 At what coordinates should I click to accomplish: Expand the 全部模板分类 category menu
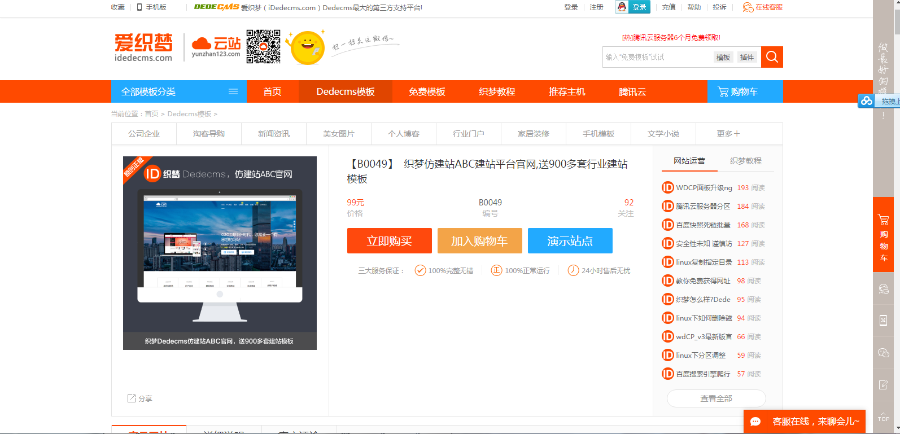pyautogui.click(x=179, y=92)
